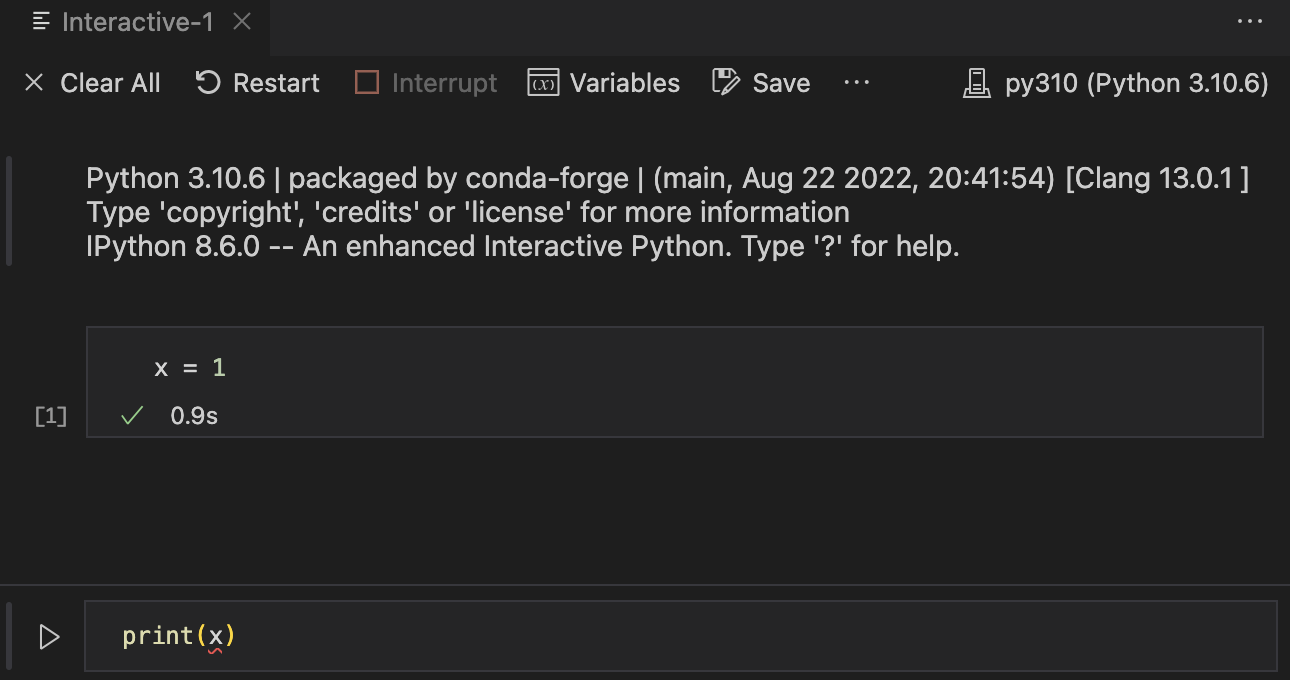Click the Interrupt kernel icon

point(365,83)
